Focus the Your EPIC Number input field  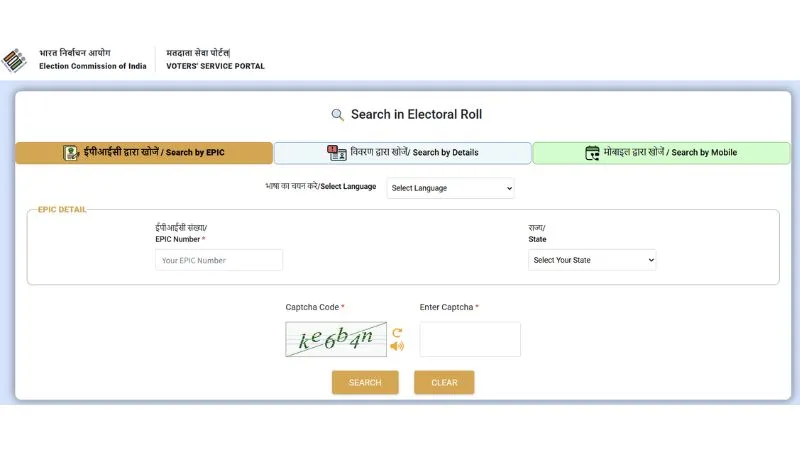point(219,260)
